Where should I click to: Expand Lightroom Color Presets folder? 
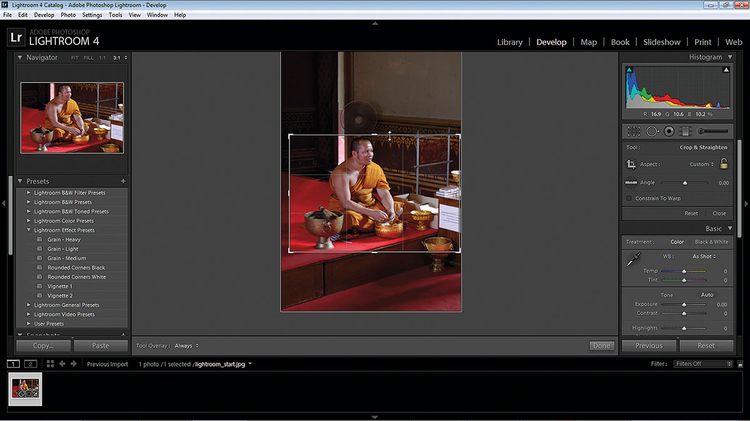pyautogui.click(x=28, y=221)
